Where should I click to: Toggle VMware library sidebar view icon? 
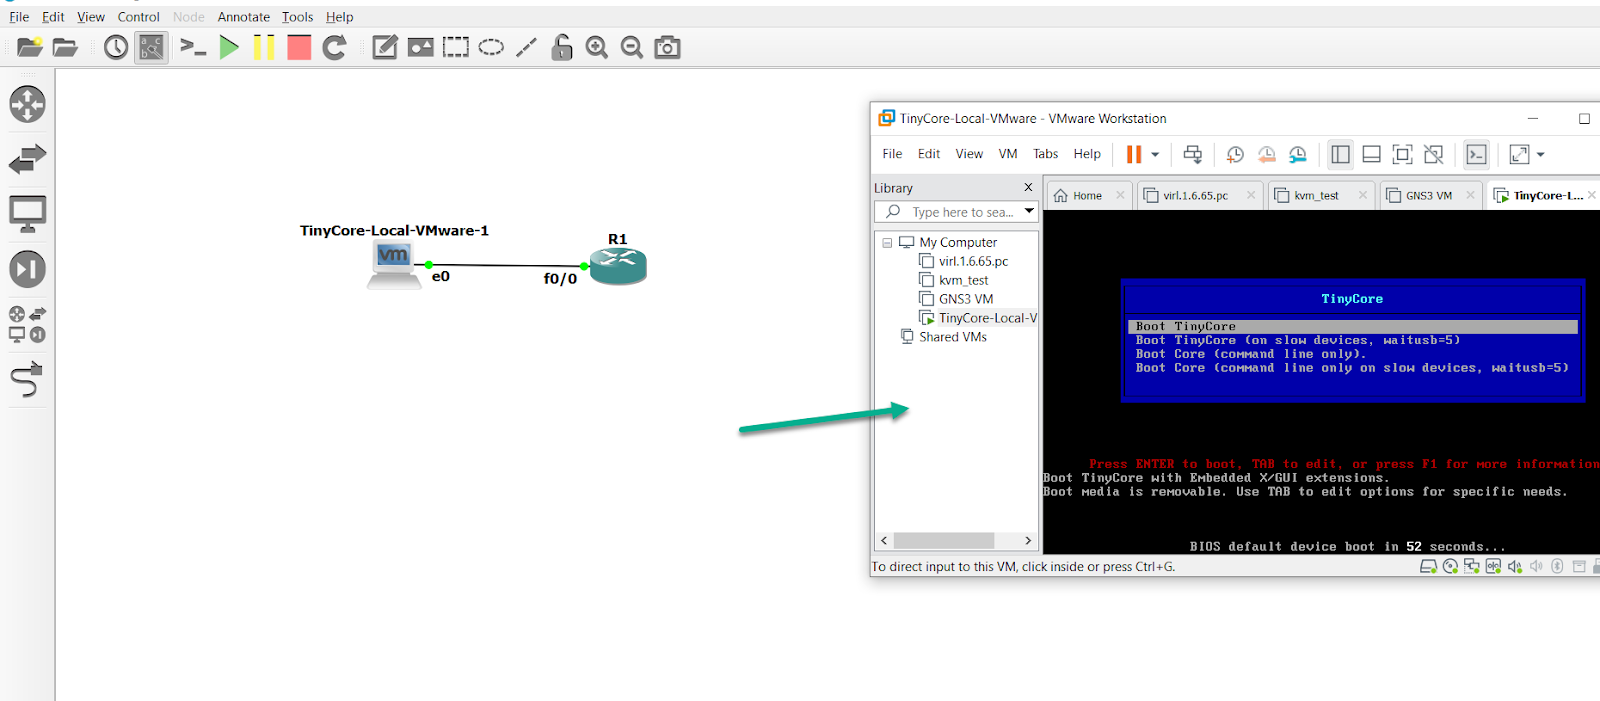1341,154
